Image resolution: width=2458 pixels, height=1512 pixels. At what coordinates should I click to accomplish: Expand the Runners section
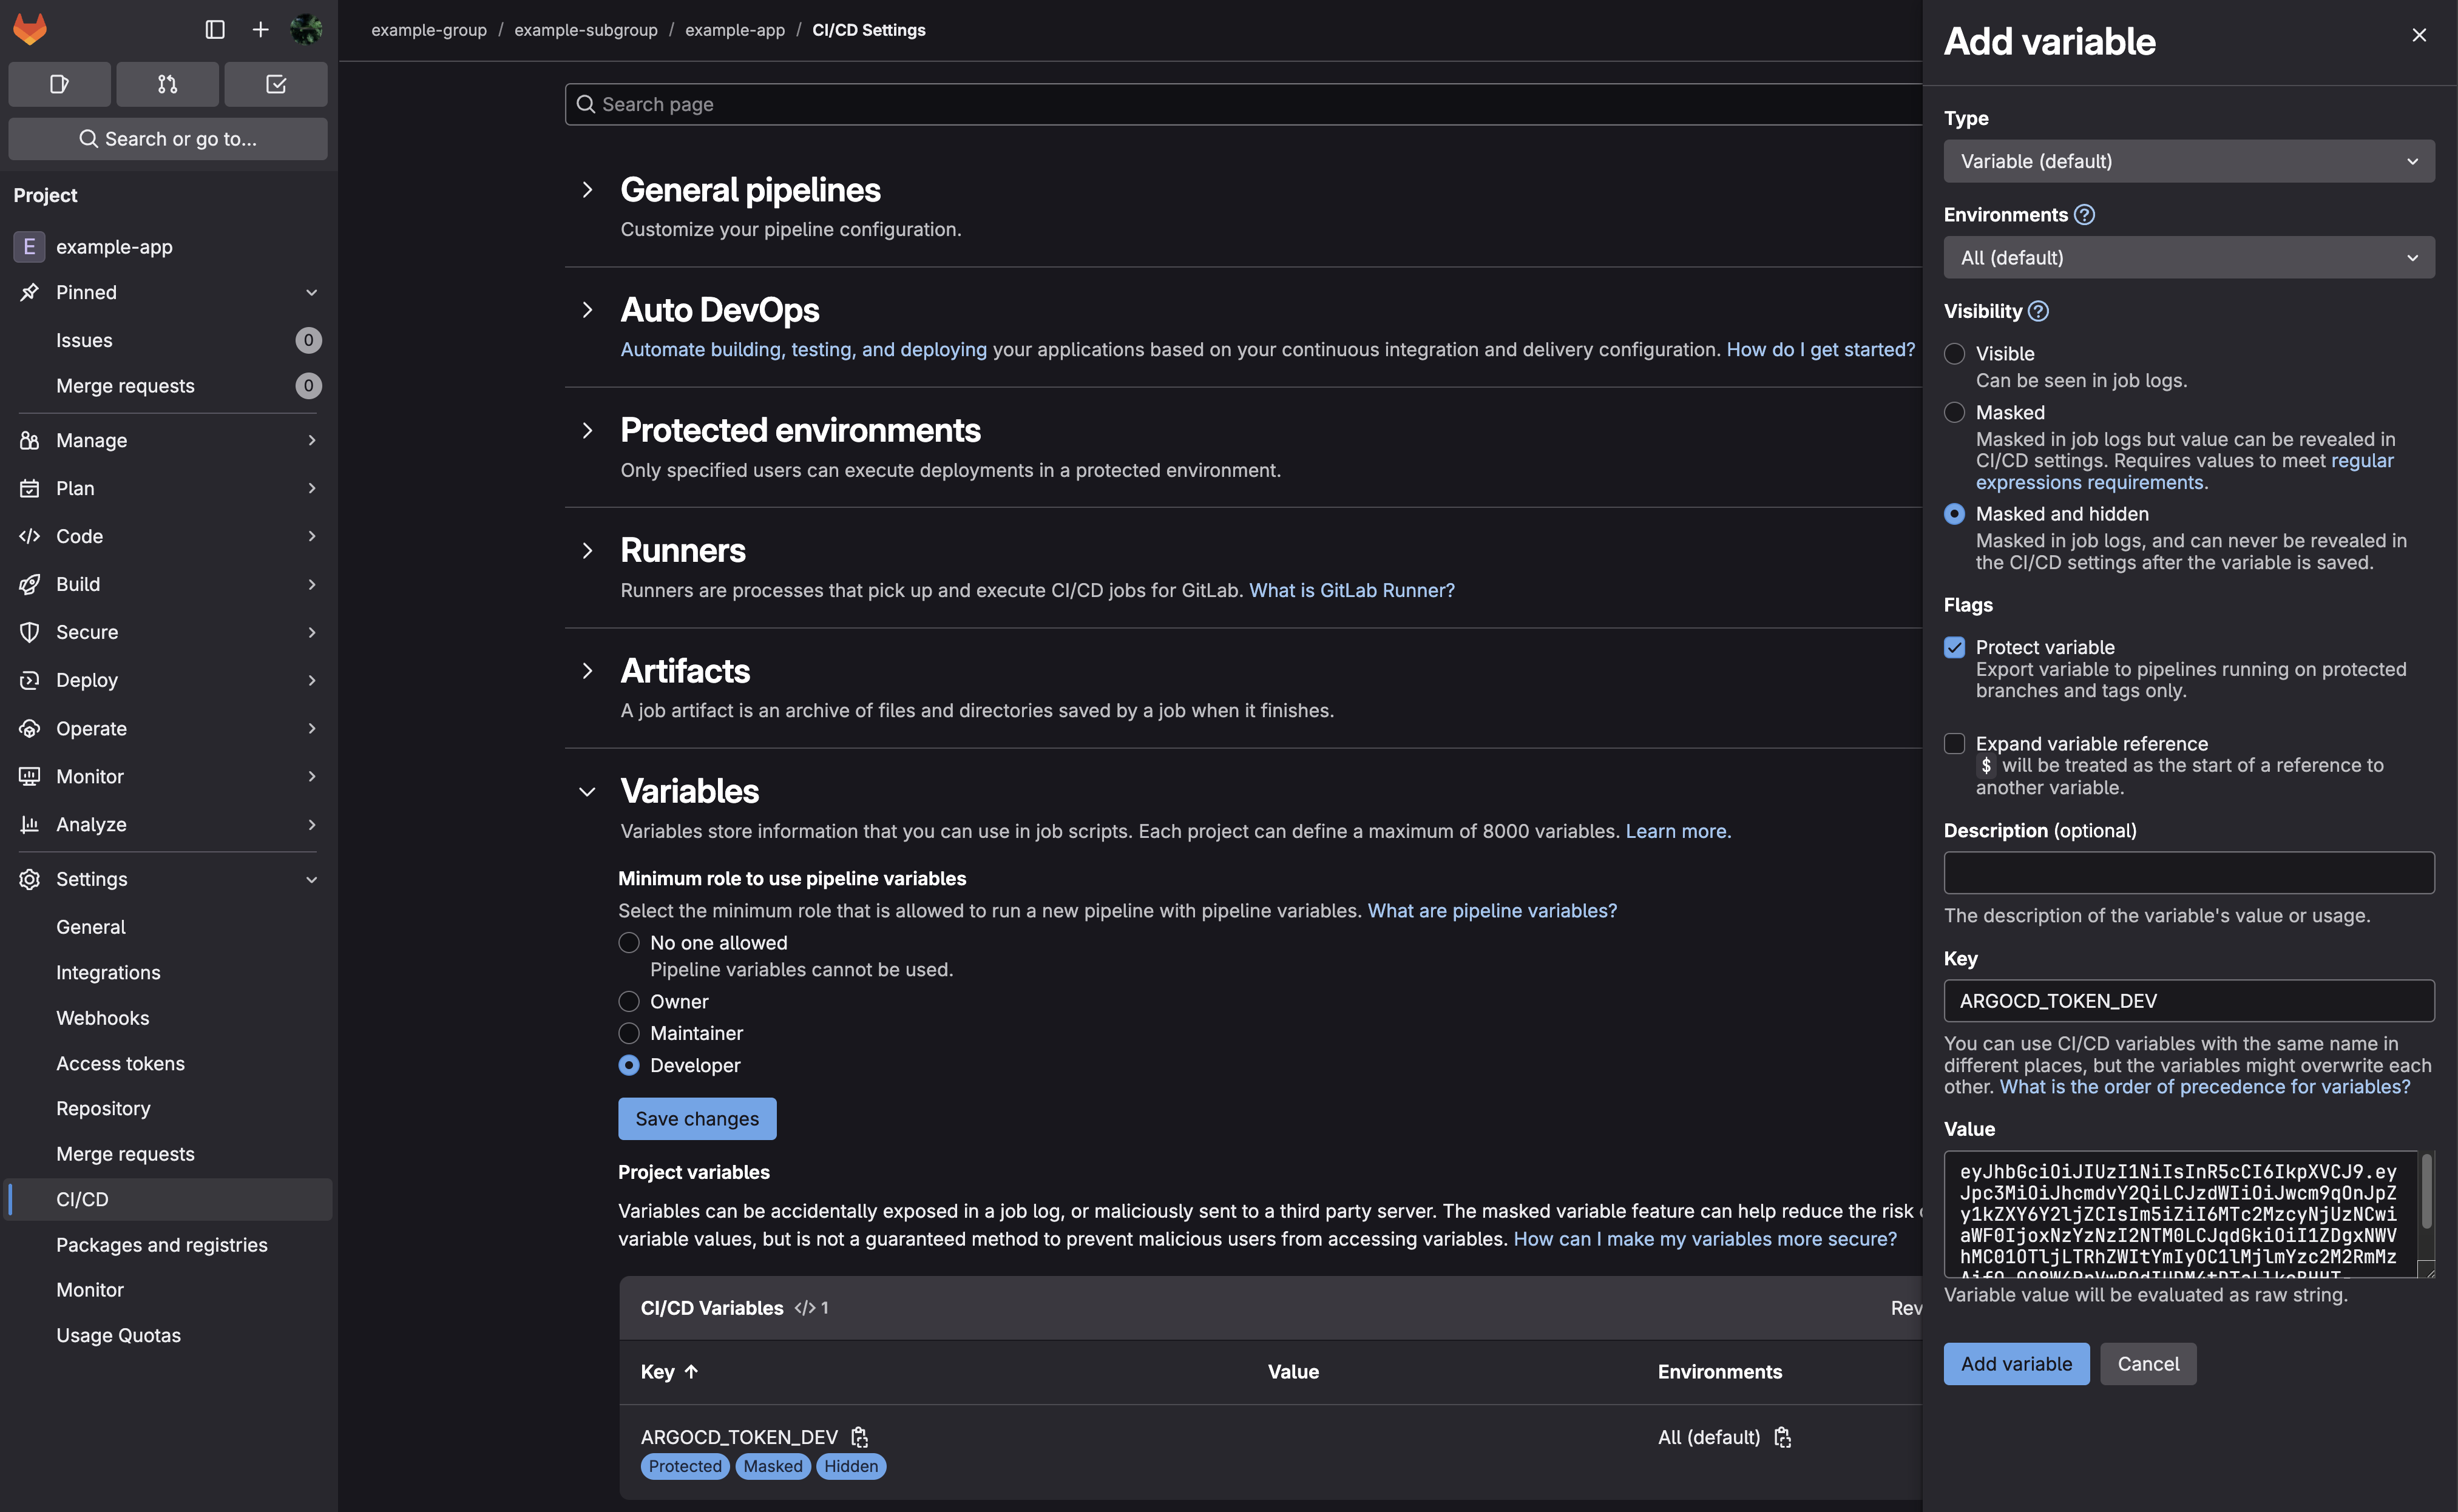point(588,550)
